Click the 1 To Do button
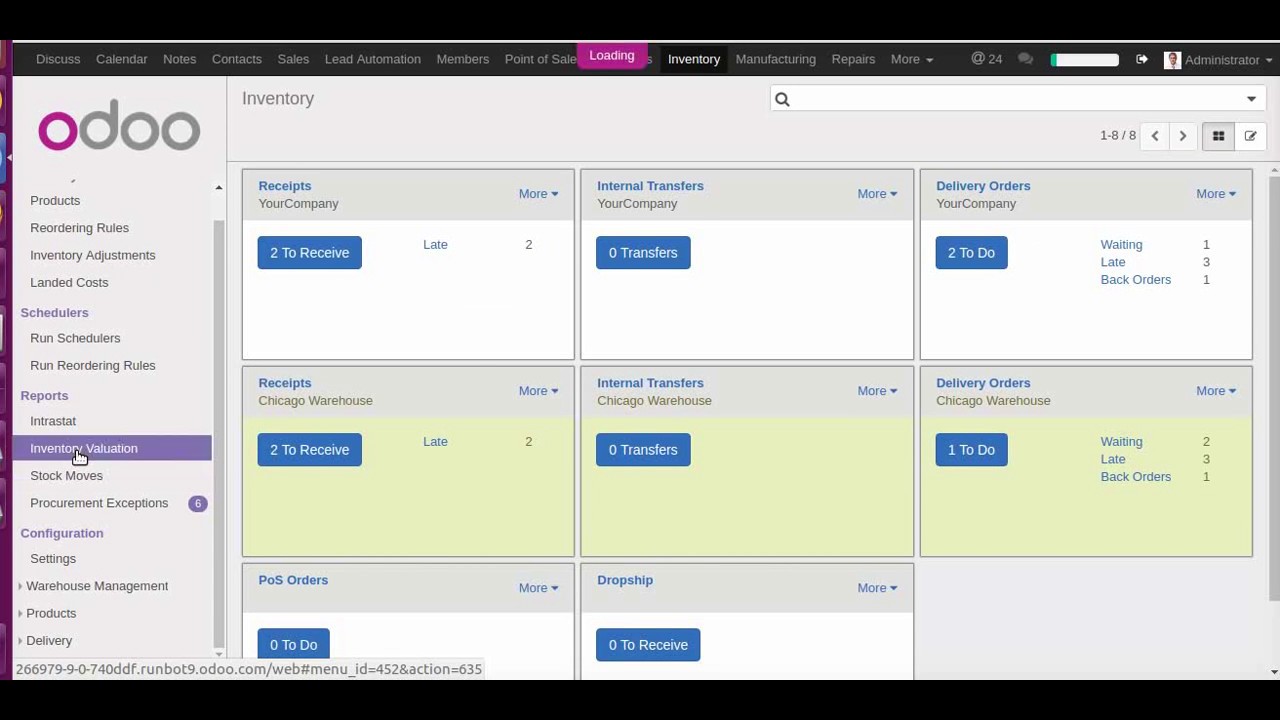This screenshot has height=720, width=1280. click(971, 450)
